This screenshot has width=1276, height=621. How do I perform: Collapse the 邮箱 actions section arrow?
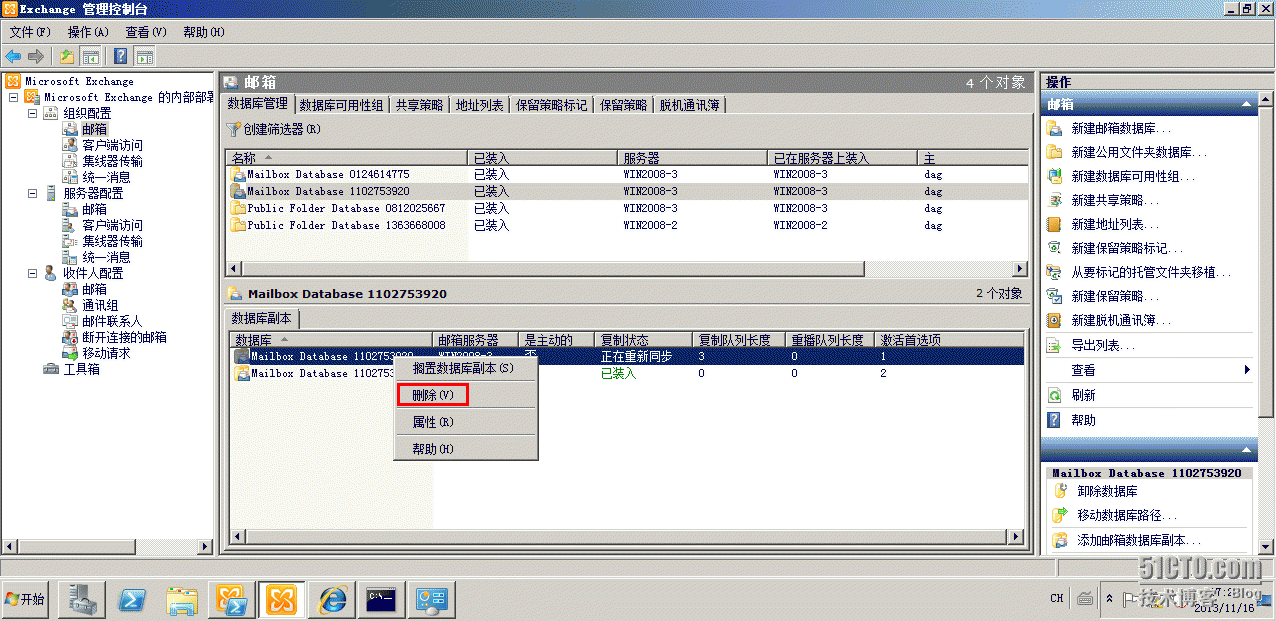(x=1246, y=104)
